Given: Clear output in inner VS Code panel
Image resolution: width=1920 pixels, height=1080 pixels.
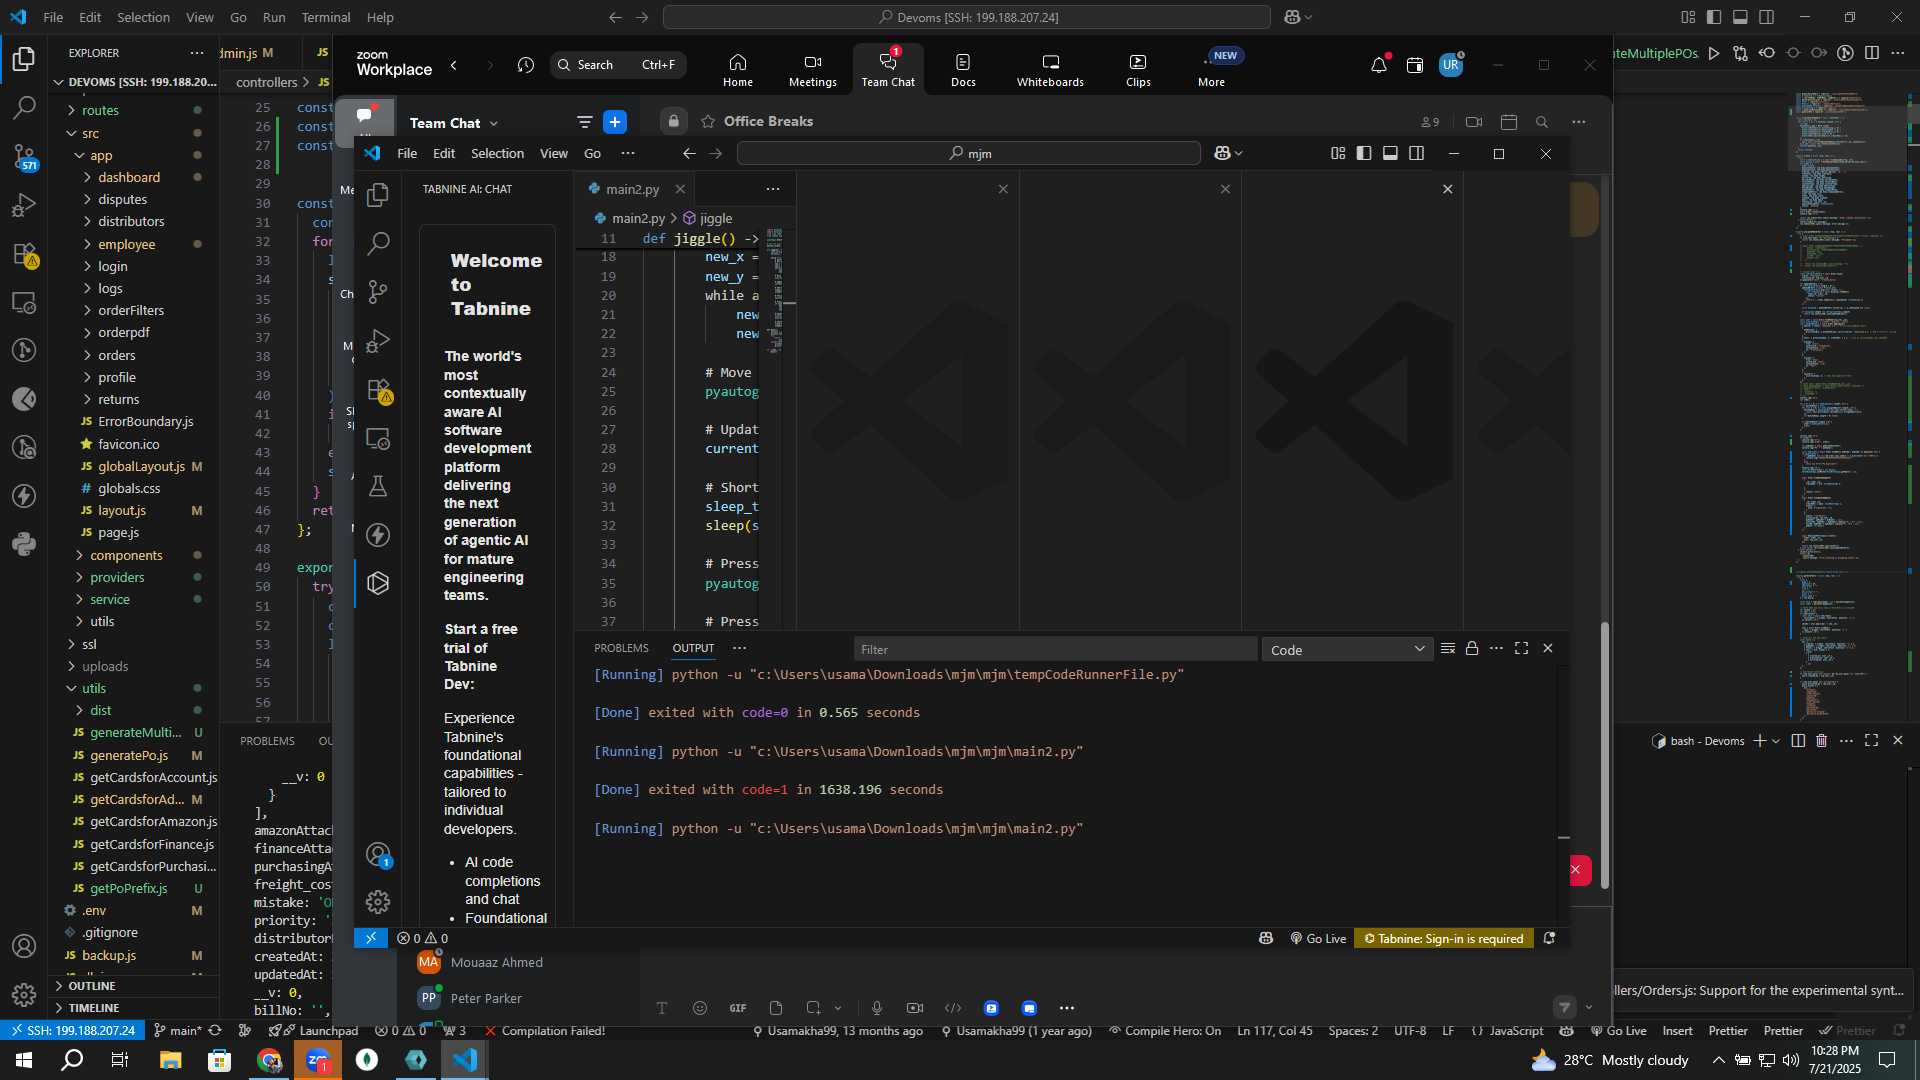Looking at the screenshot, I should [x=1447, y=649].
